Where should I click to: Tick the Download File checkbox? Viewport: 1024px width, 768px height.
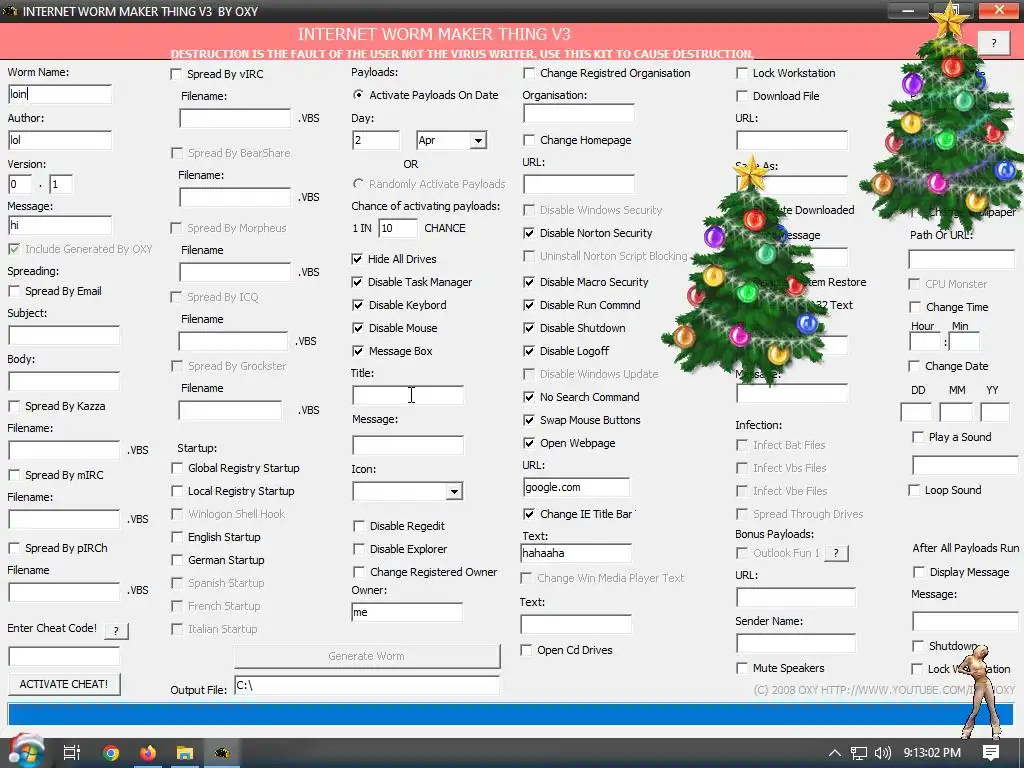pos(742,96)
